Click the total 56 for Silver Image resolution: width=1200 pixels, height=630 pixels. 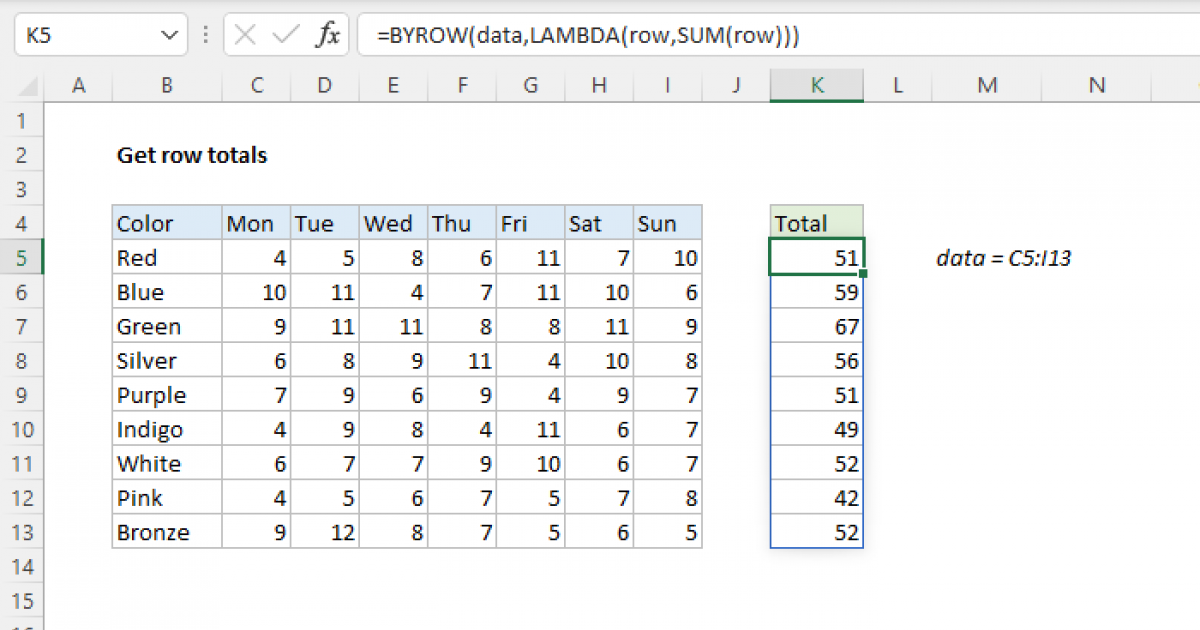coord(817,361)
